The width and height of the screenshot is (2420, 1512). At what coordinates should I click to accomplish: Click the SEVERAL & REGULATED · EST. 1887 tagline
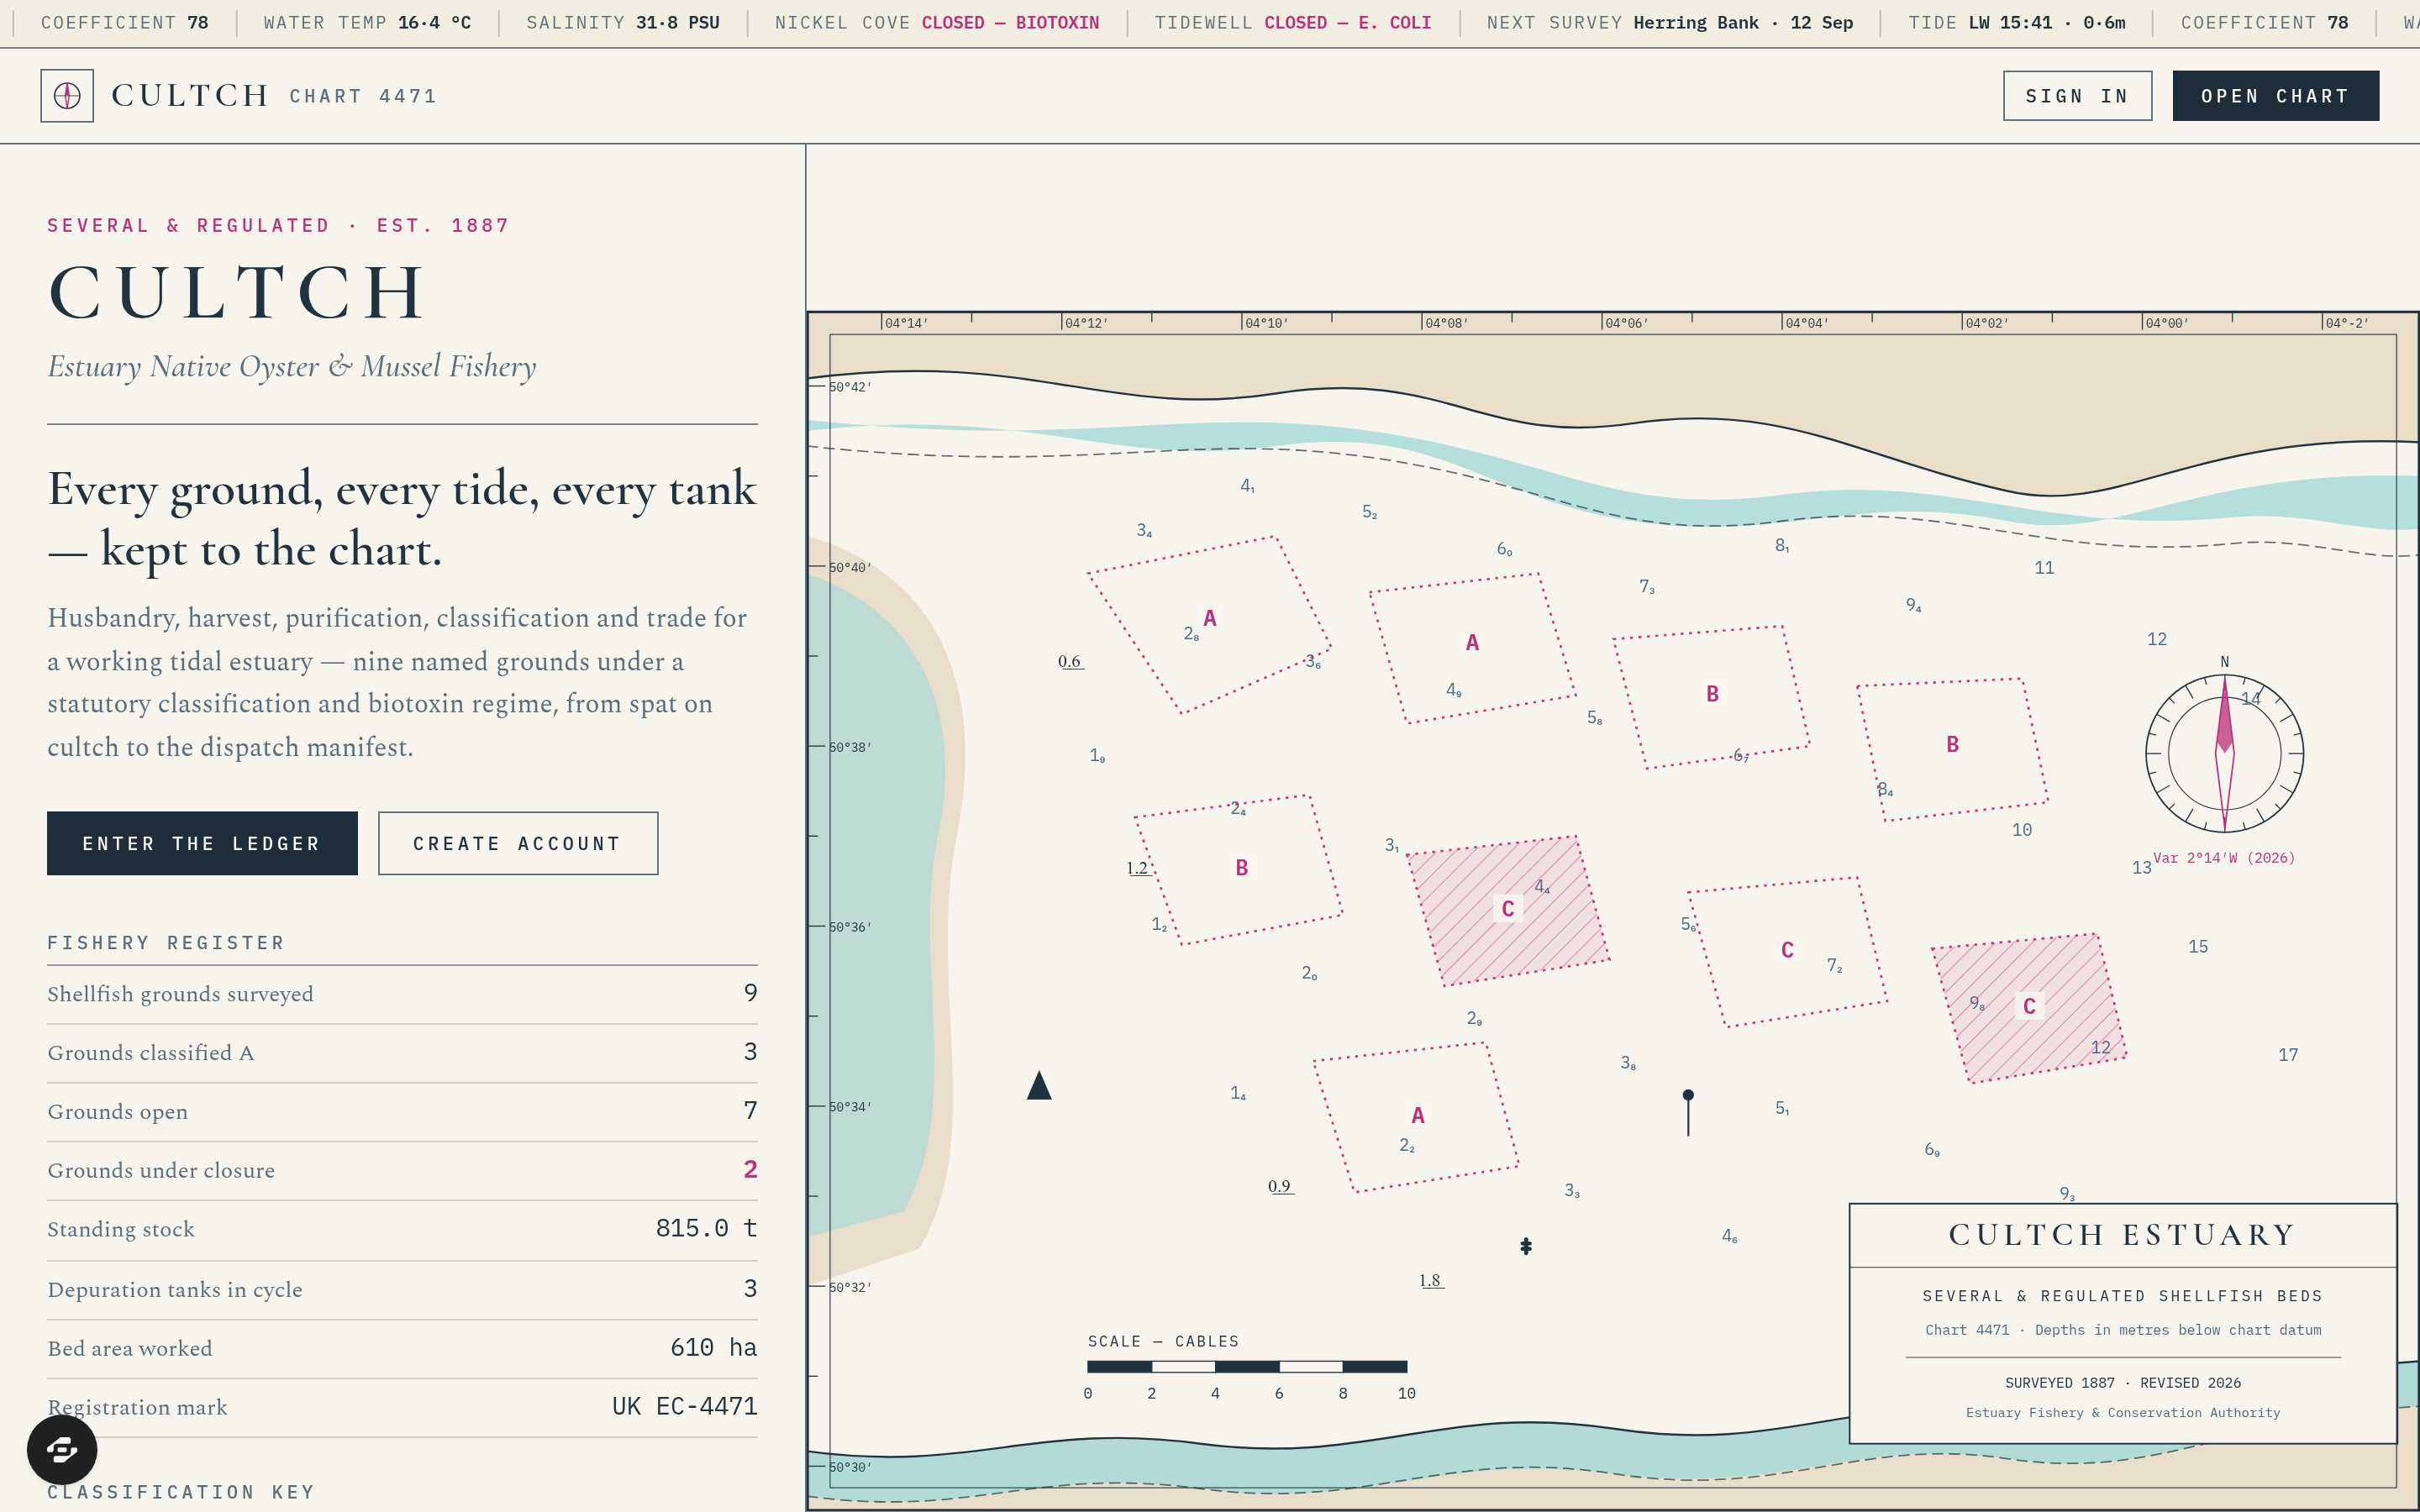tap(279, 226)
